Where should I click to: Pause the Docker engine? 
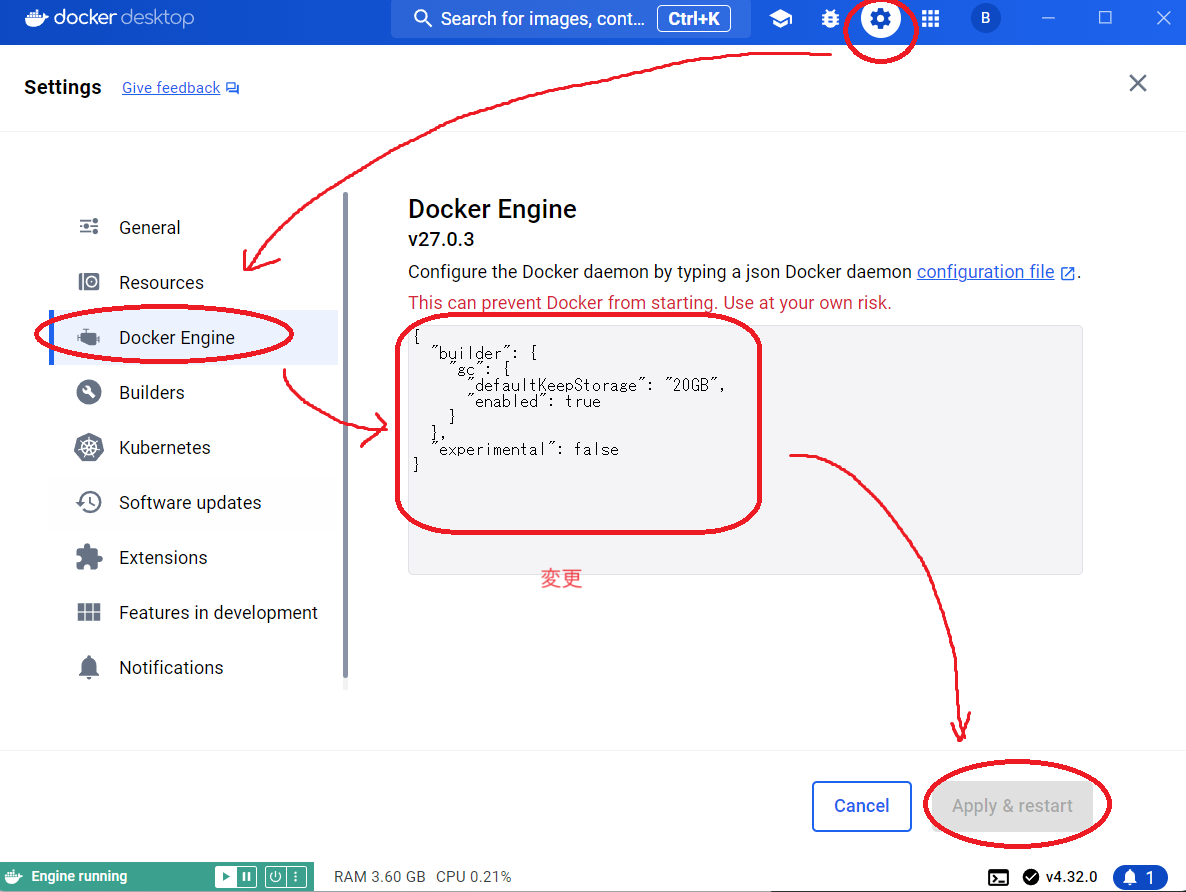[x=247, y=876]
